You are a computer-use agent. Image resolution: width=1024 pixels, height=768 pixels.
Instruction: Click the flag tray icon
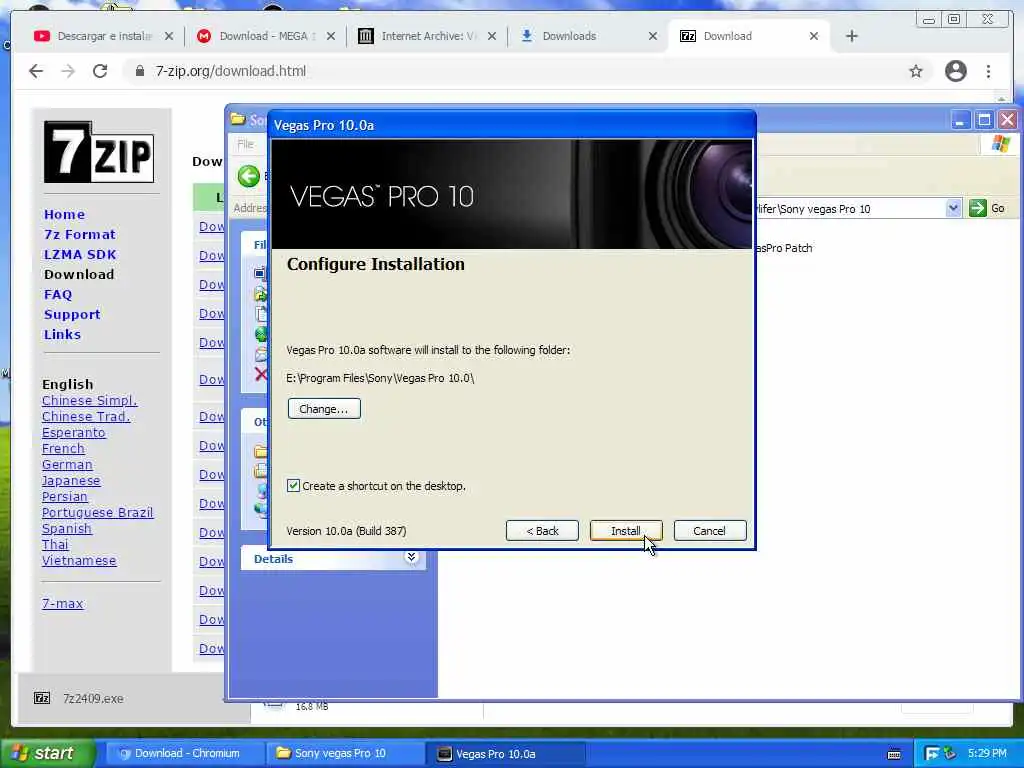pos(932,754)
